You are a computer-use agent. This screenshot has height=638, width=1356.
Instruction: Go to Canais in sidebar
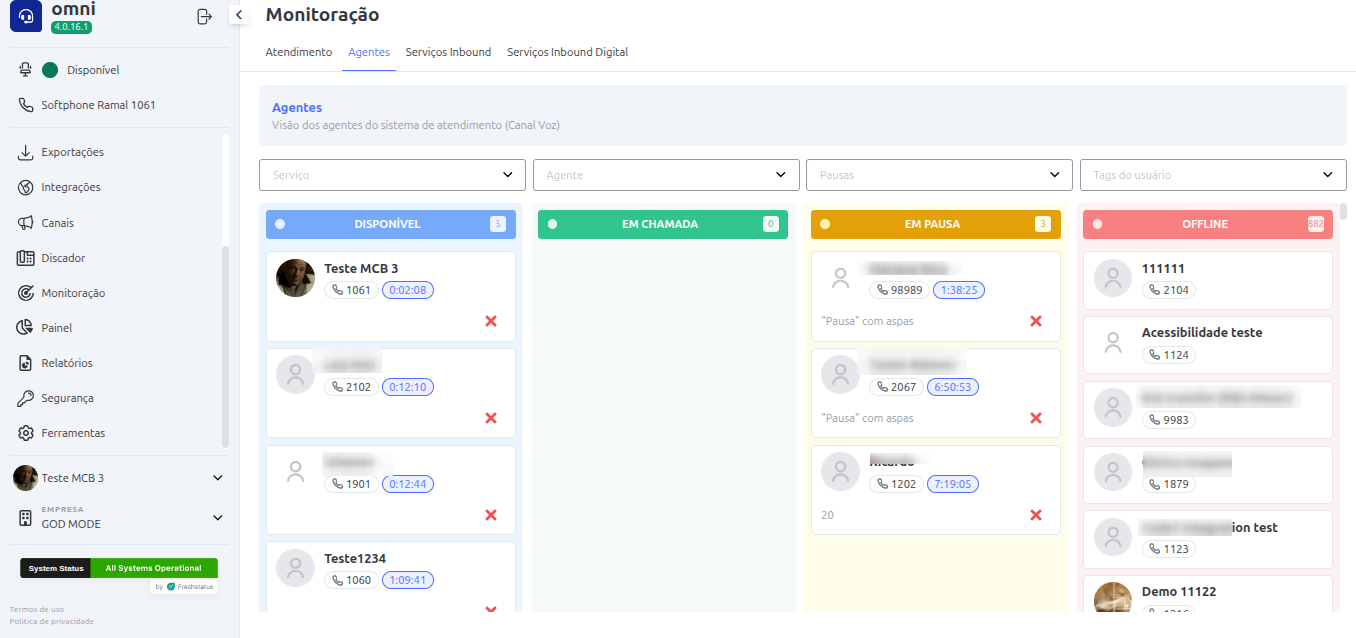57,223
